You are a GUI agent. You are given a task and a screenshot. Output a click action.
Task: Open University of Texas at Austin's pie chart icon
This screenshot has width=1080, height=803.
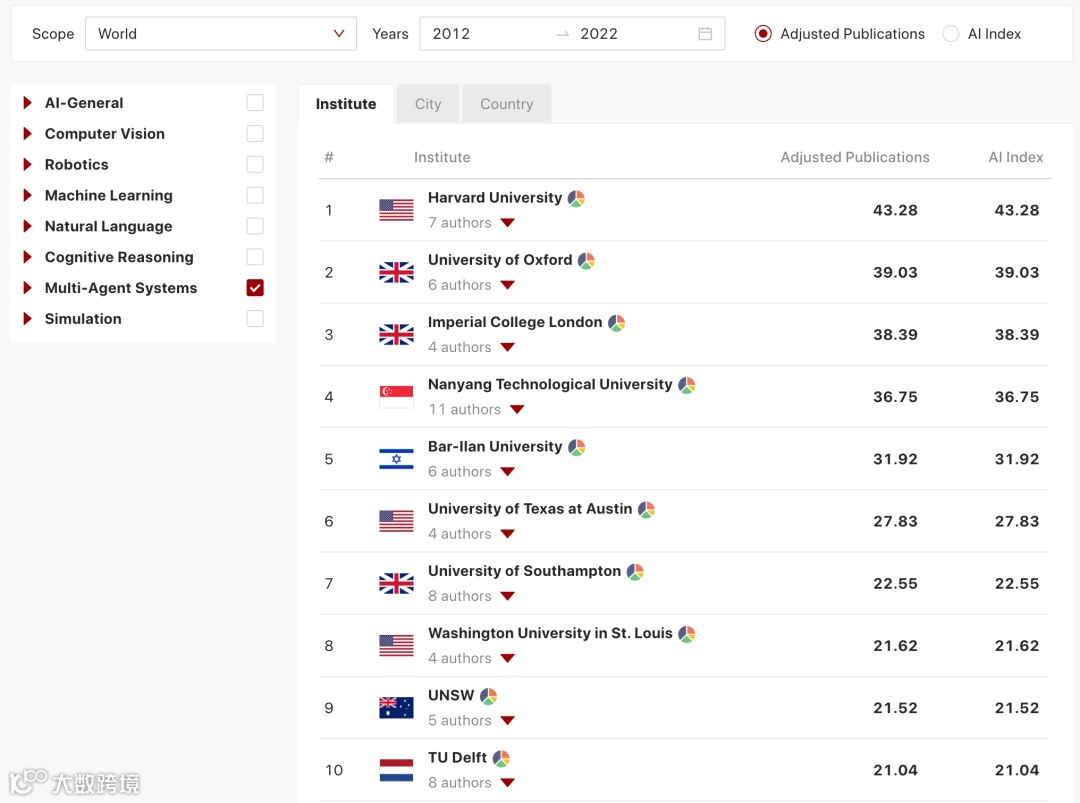(x=646, y=510)
